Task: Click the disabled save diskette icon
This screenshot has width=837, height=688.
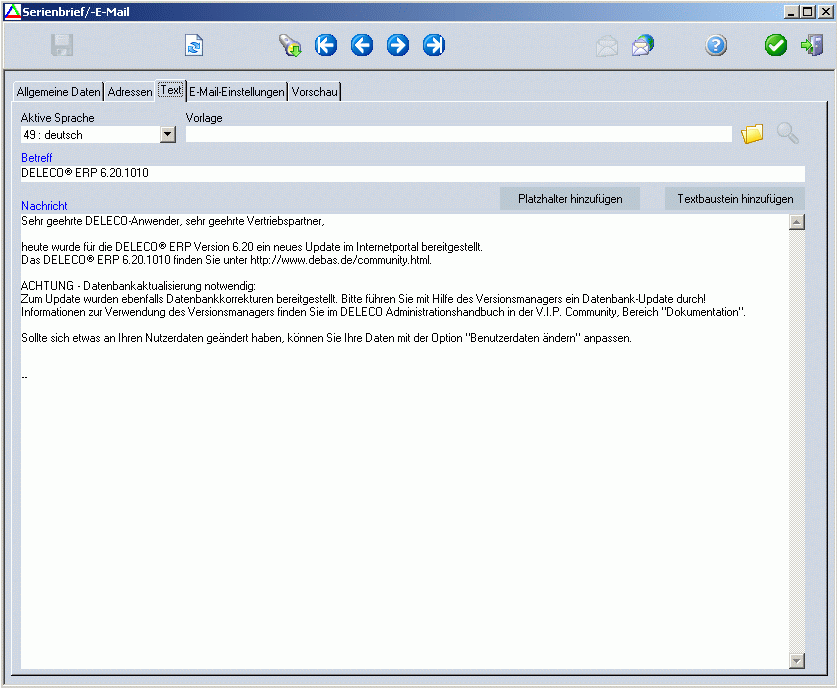Action: pos(63,45)
